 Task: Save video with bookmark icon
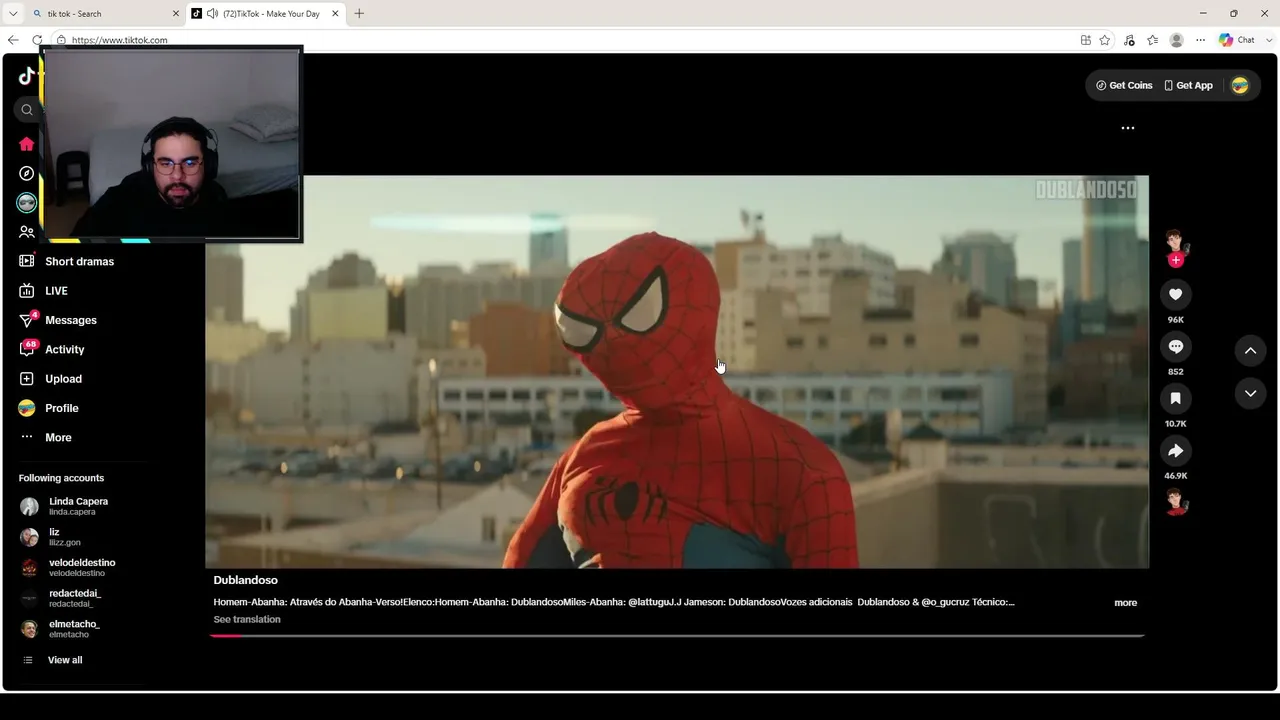tap(1176, 398)
